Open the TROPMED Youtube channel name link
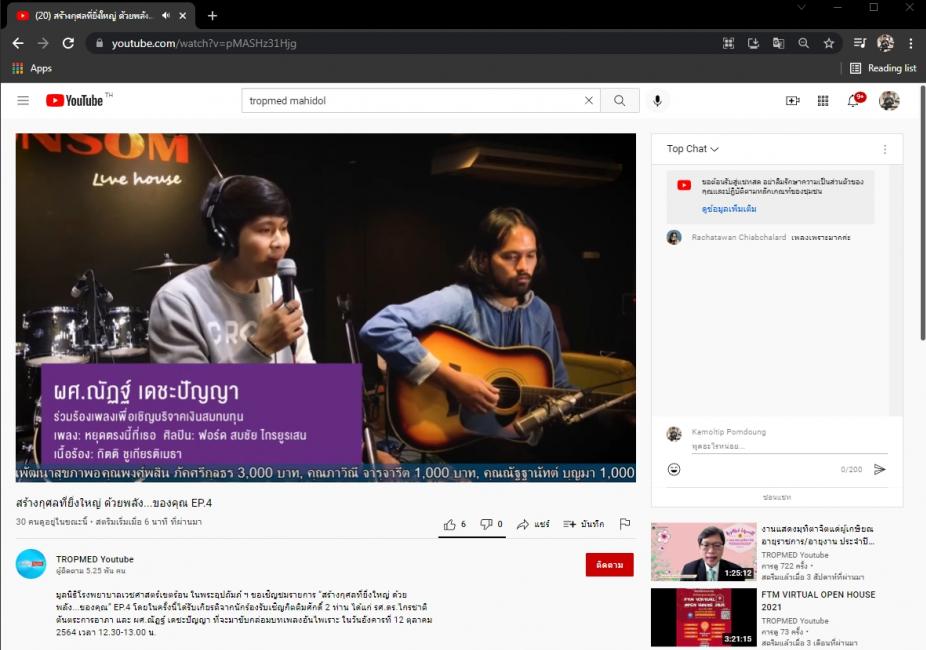926x650 pixels. (x=94, y=559)
